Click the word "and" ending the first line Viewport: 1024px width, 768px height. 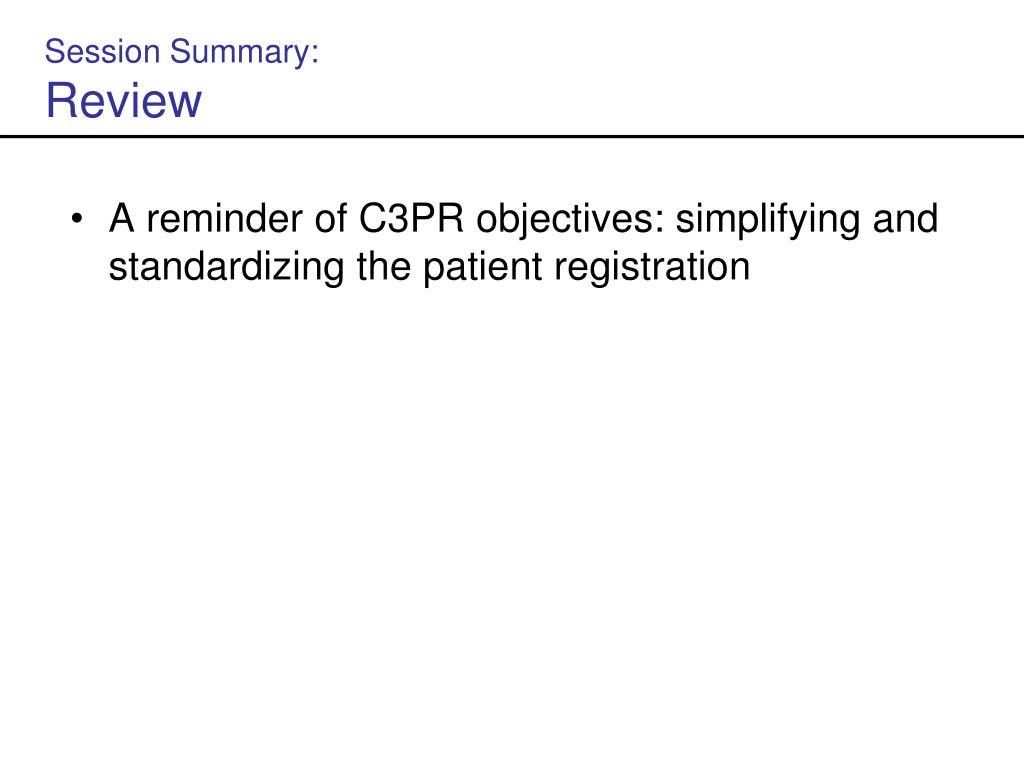[x=905, y=217]
